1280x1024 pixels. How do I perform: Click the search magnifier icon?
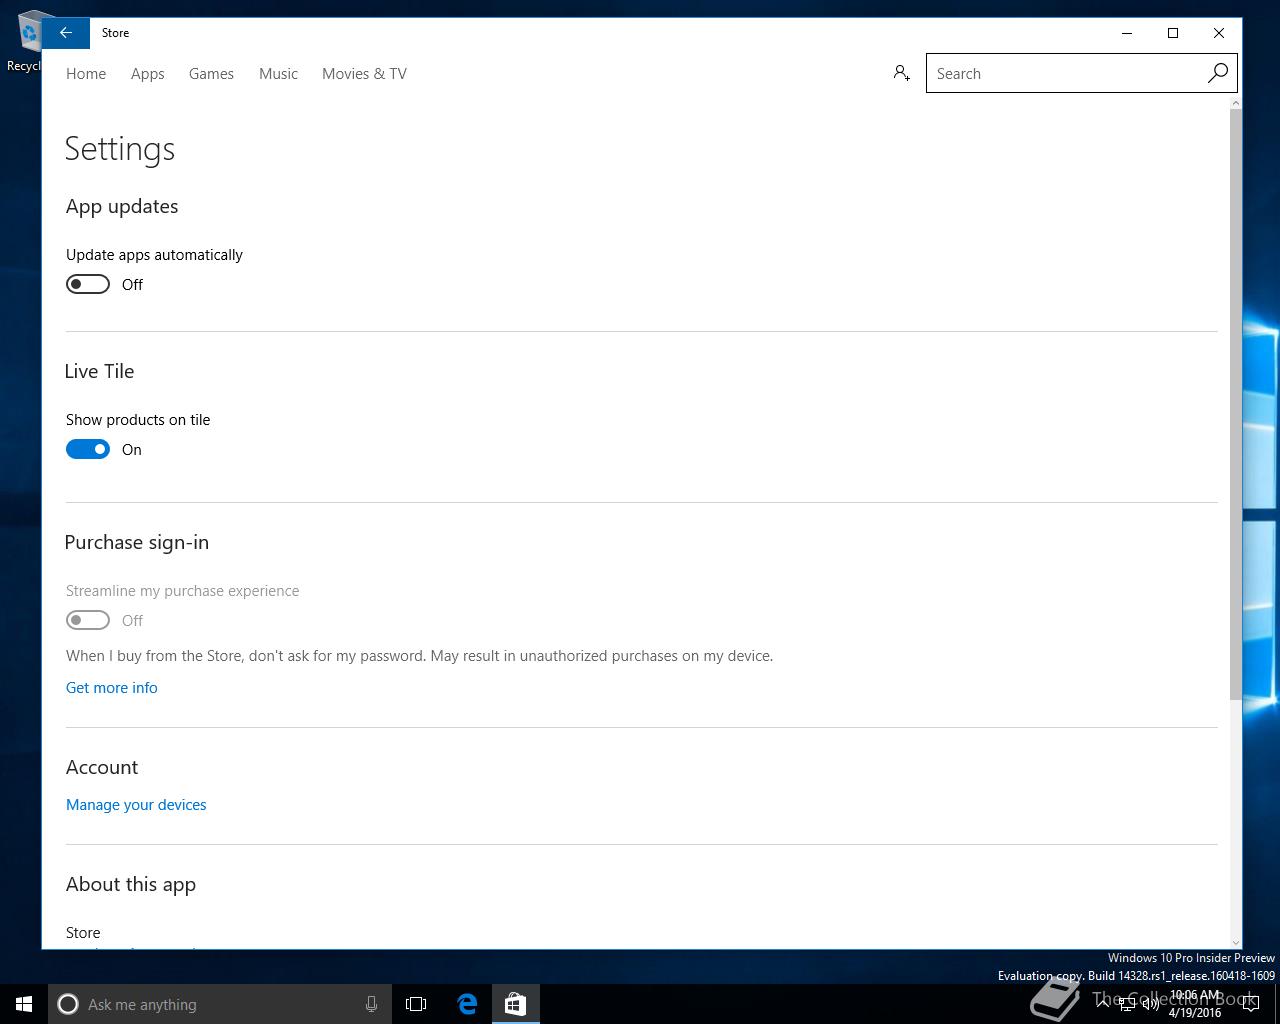(1217, 73)
